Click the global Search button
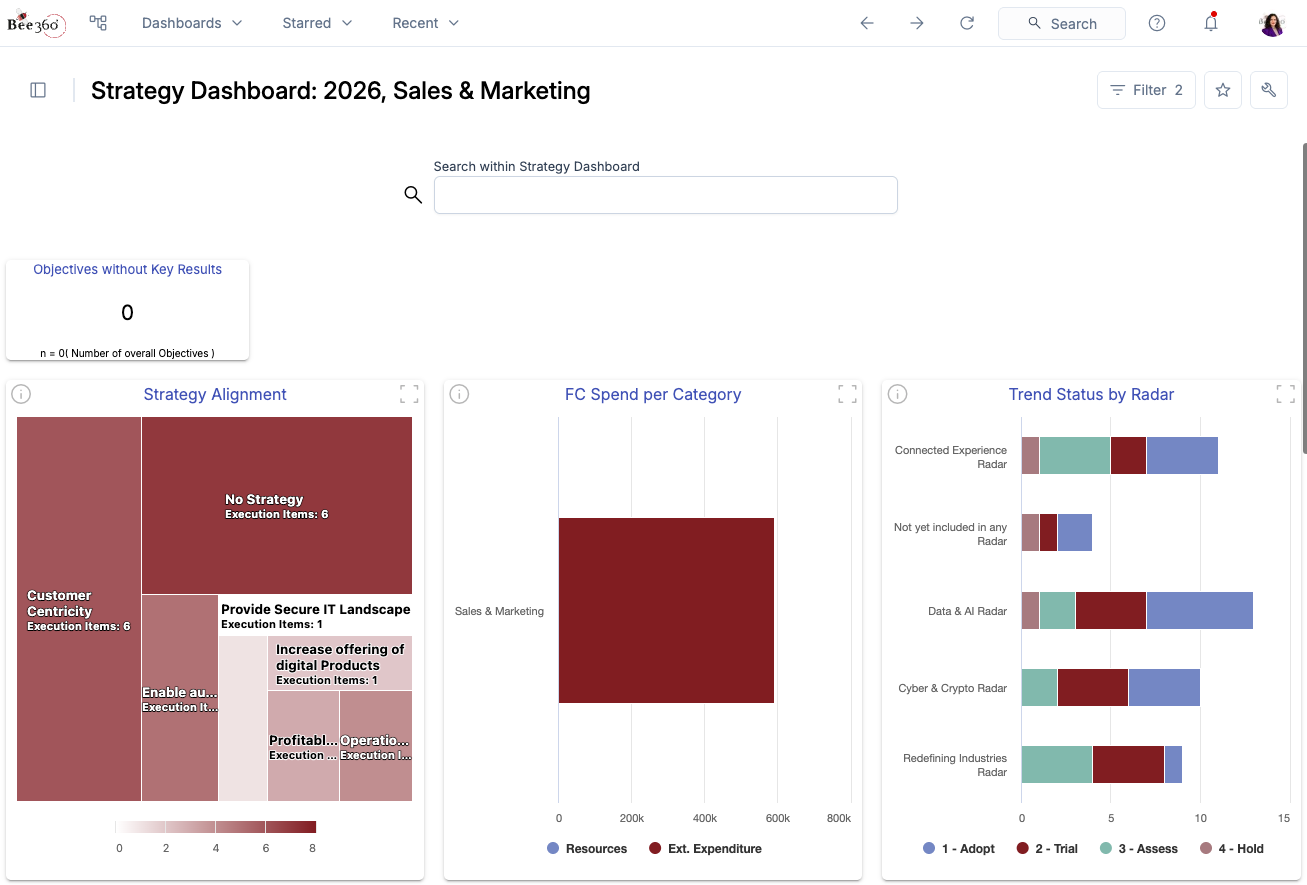This screenshot has height=885, width=1307. click(1062, 23)
